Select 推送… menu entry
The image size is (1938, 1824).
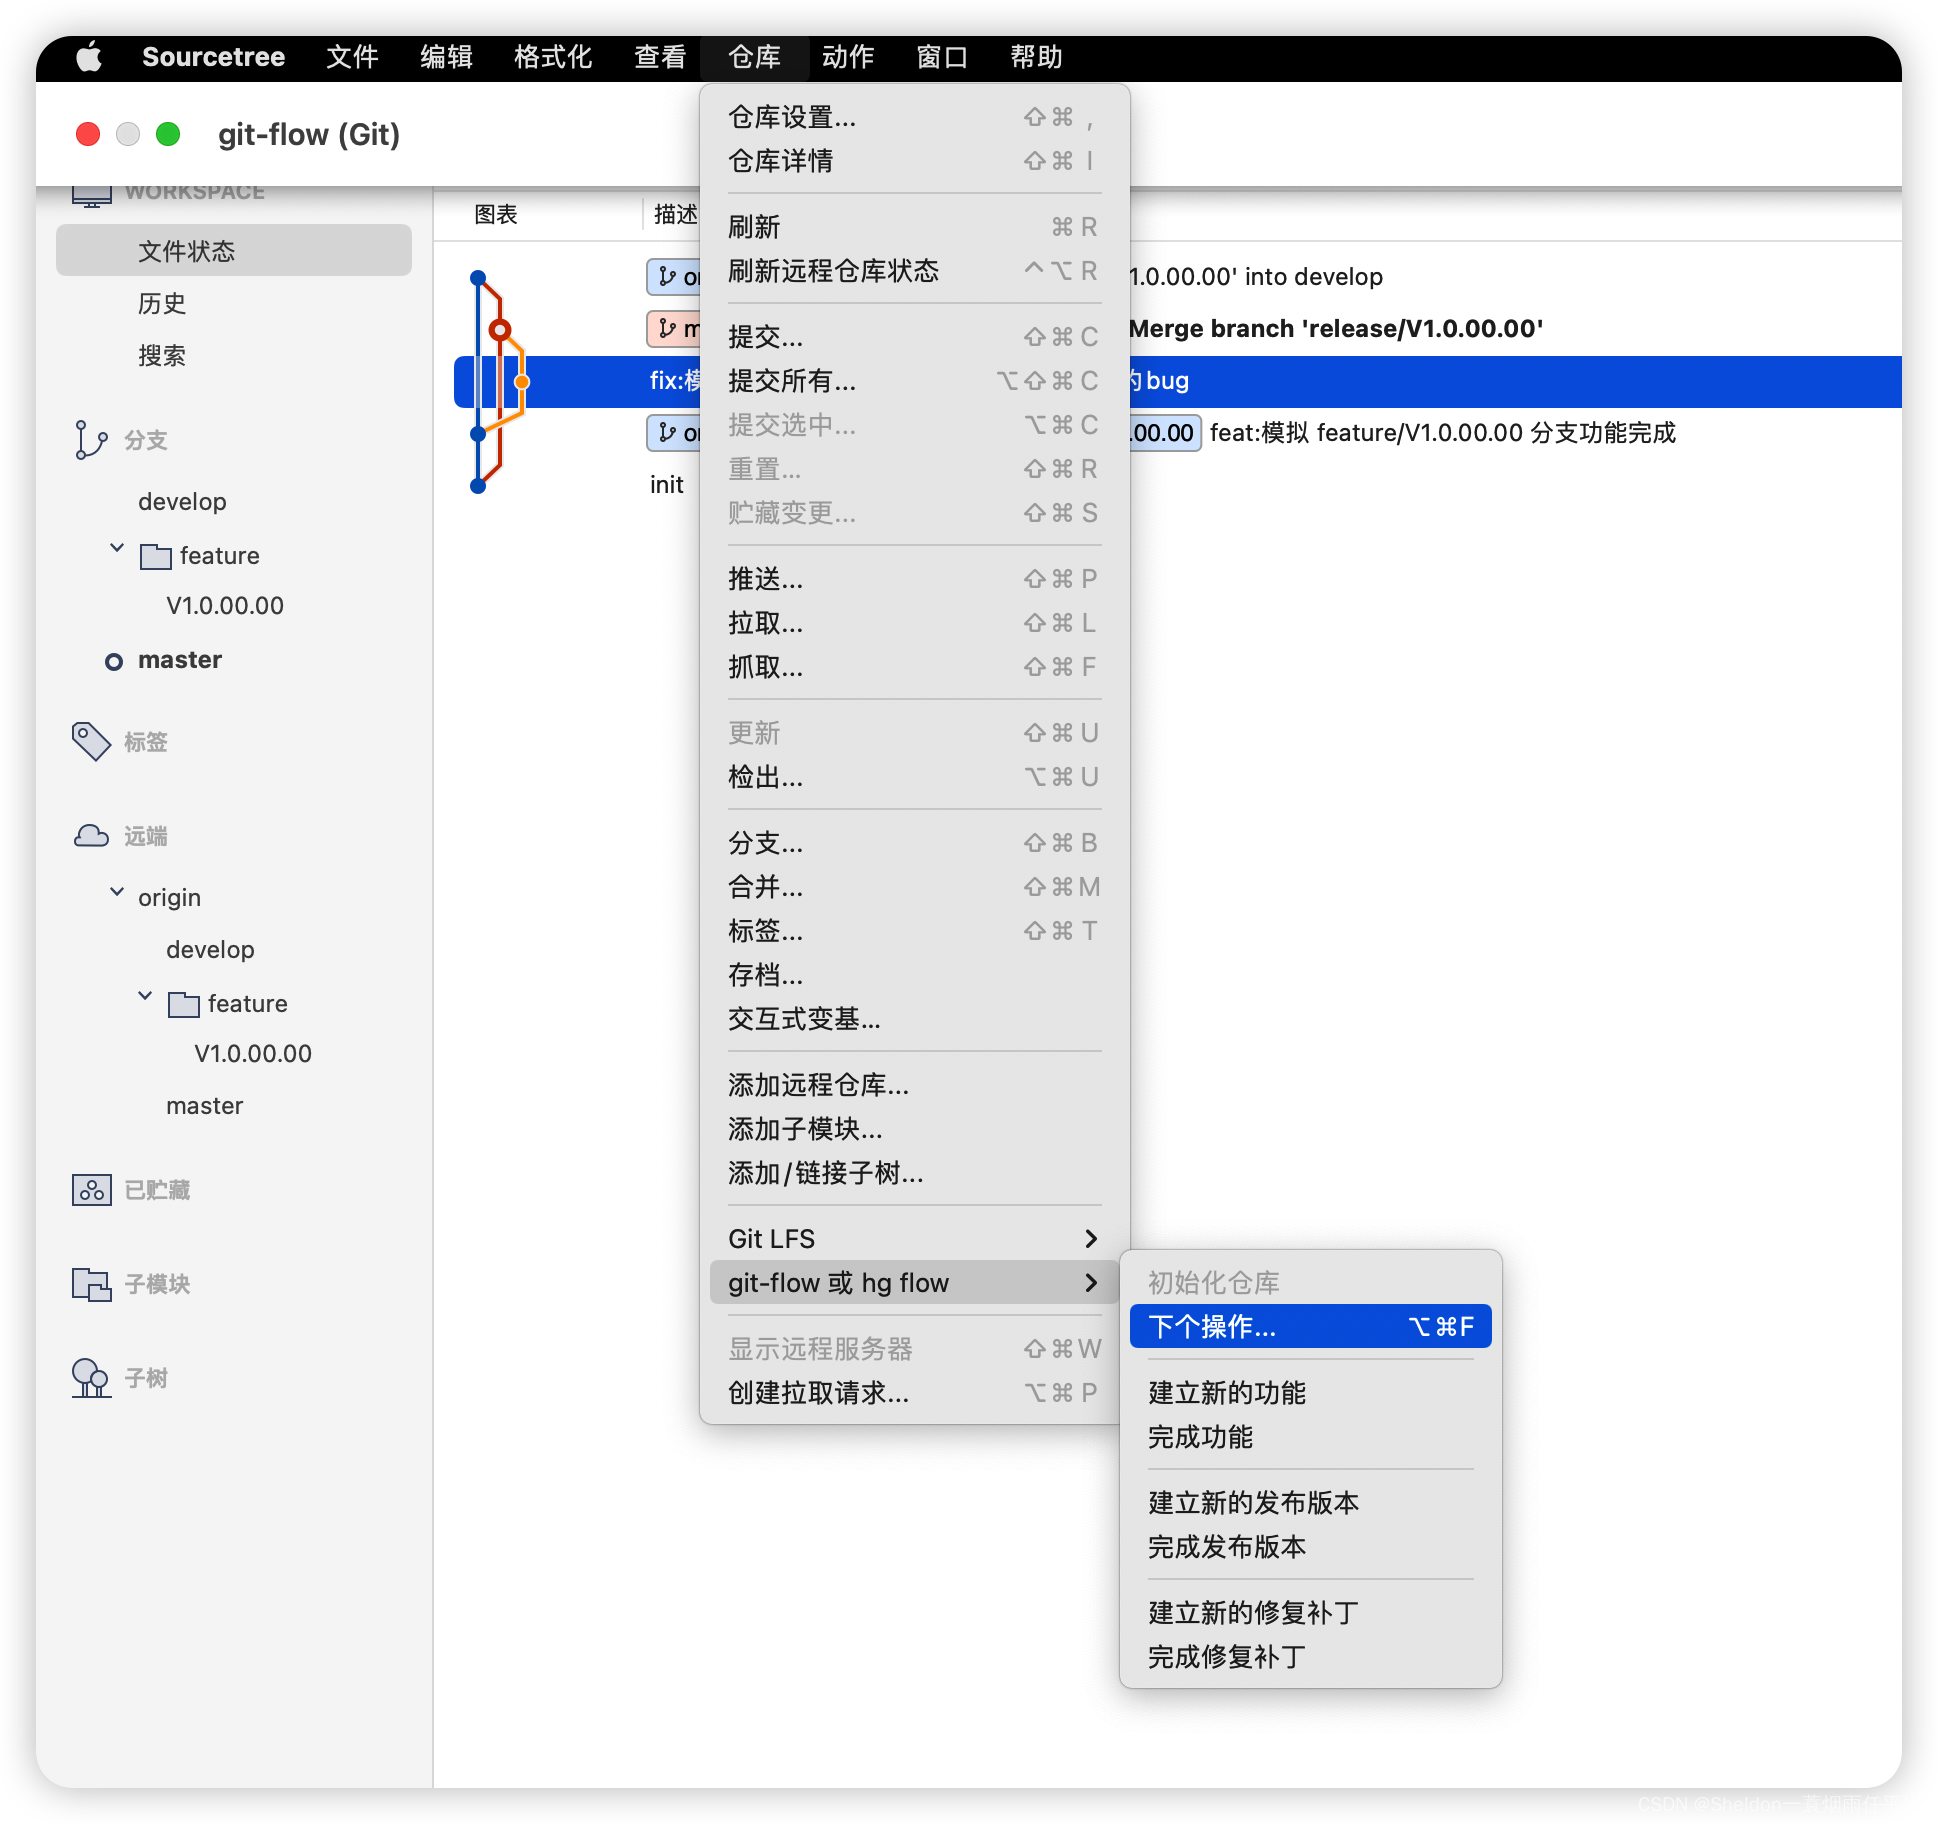(914, 579)
